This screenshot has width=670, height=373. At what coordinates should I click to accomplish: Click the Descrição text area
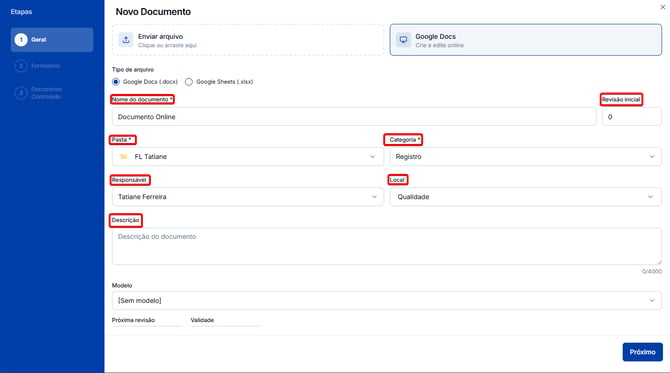coord(387,247)
